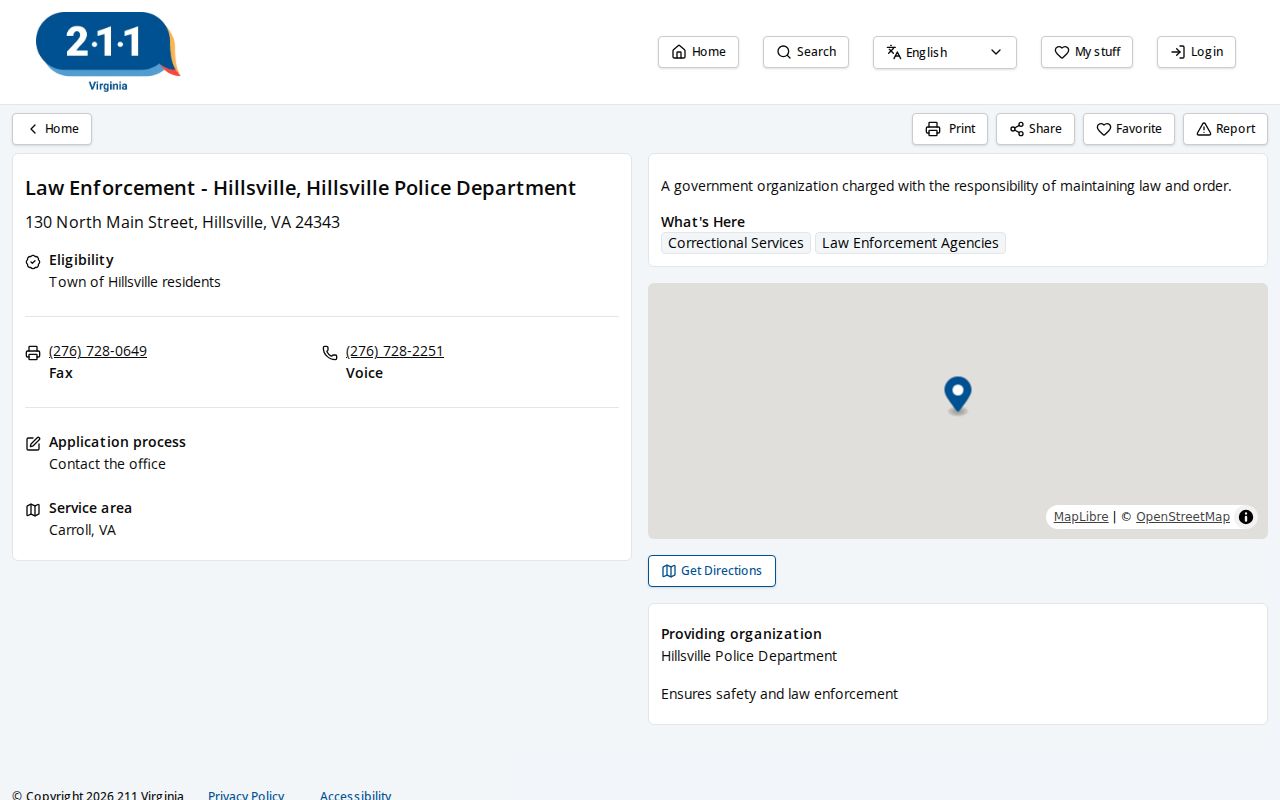Click the fax printer icon

pyautogui.click(x=33, y=353)
